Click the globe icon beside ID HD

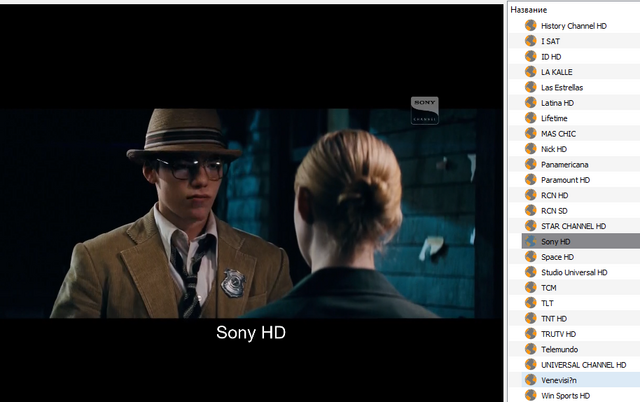[531, 56]
